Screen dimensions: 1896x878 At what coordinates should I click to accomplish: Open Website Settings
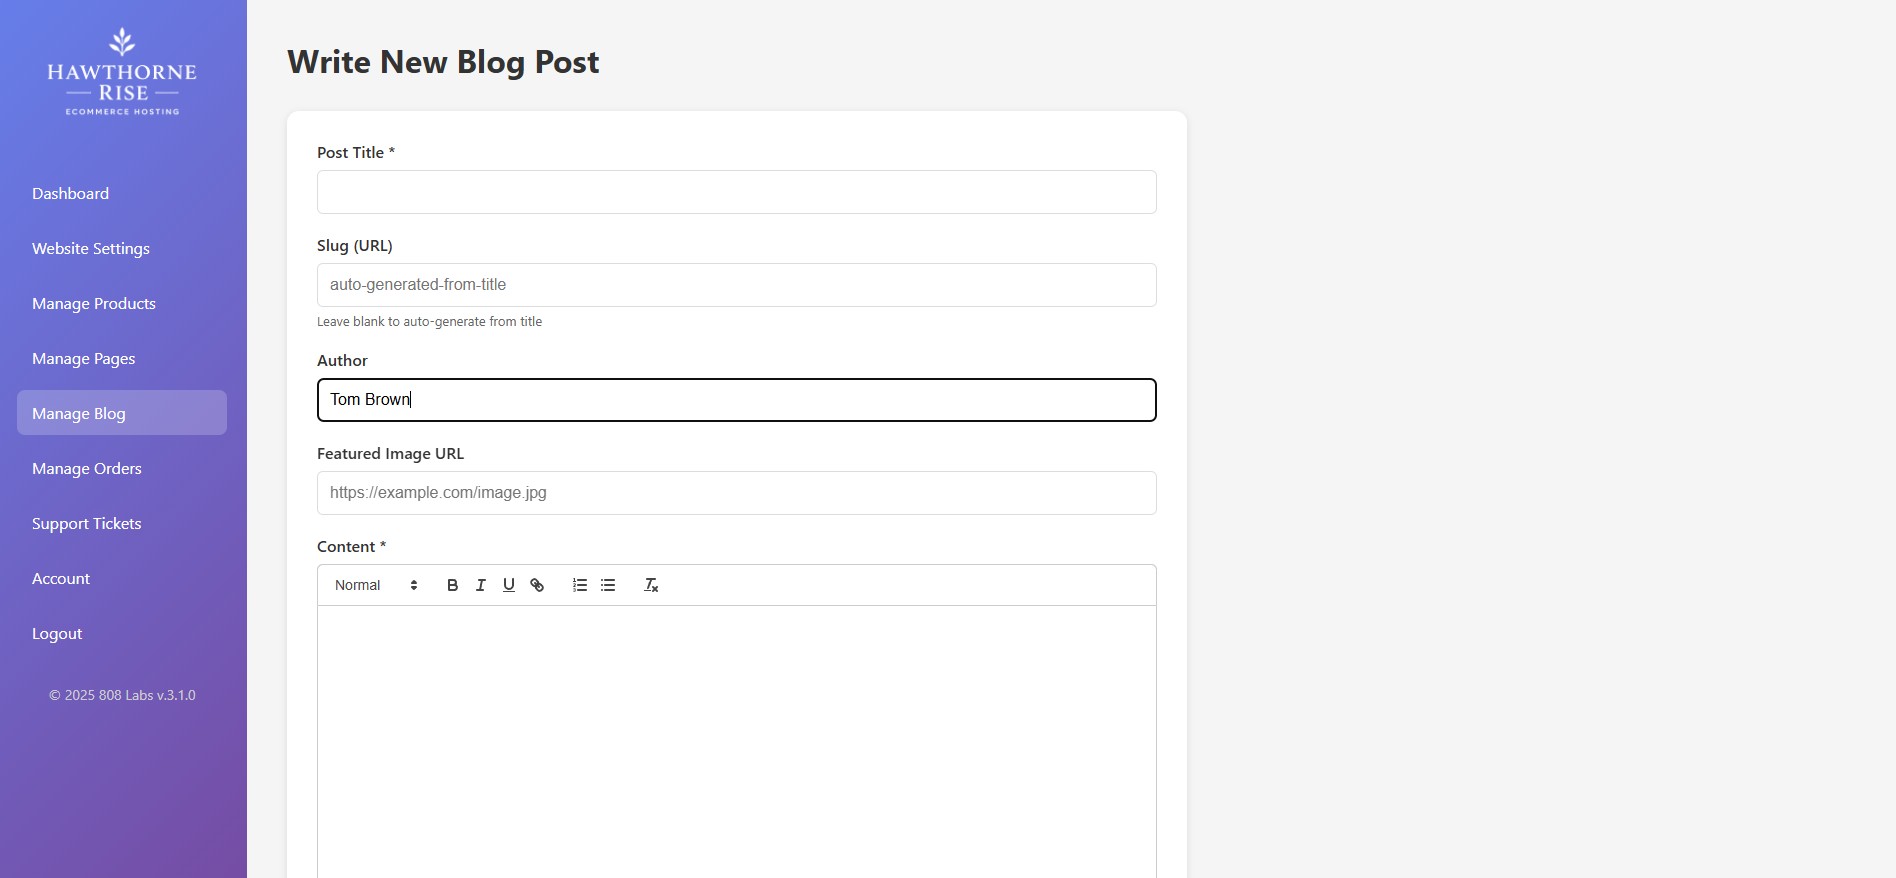point(90,248)
